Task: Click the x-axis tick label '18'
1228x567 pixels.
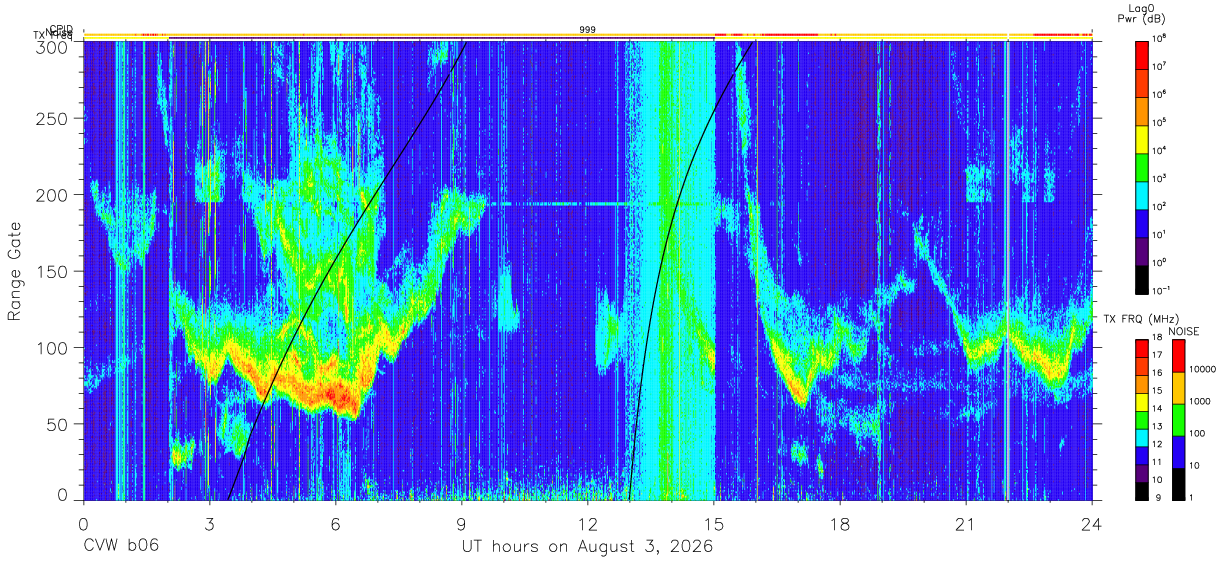Action: pyautogui.click(x=840, y=524)
